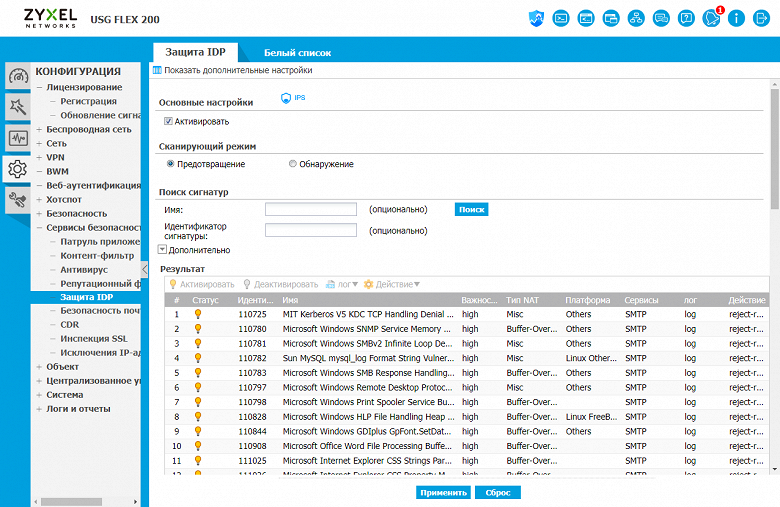Open the CLI console icon in header
Viewport: 780px width, 507px height.
point(561,18)
